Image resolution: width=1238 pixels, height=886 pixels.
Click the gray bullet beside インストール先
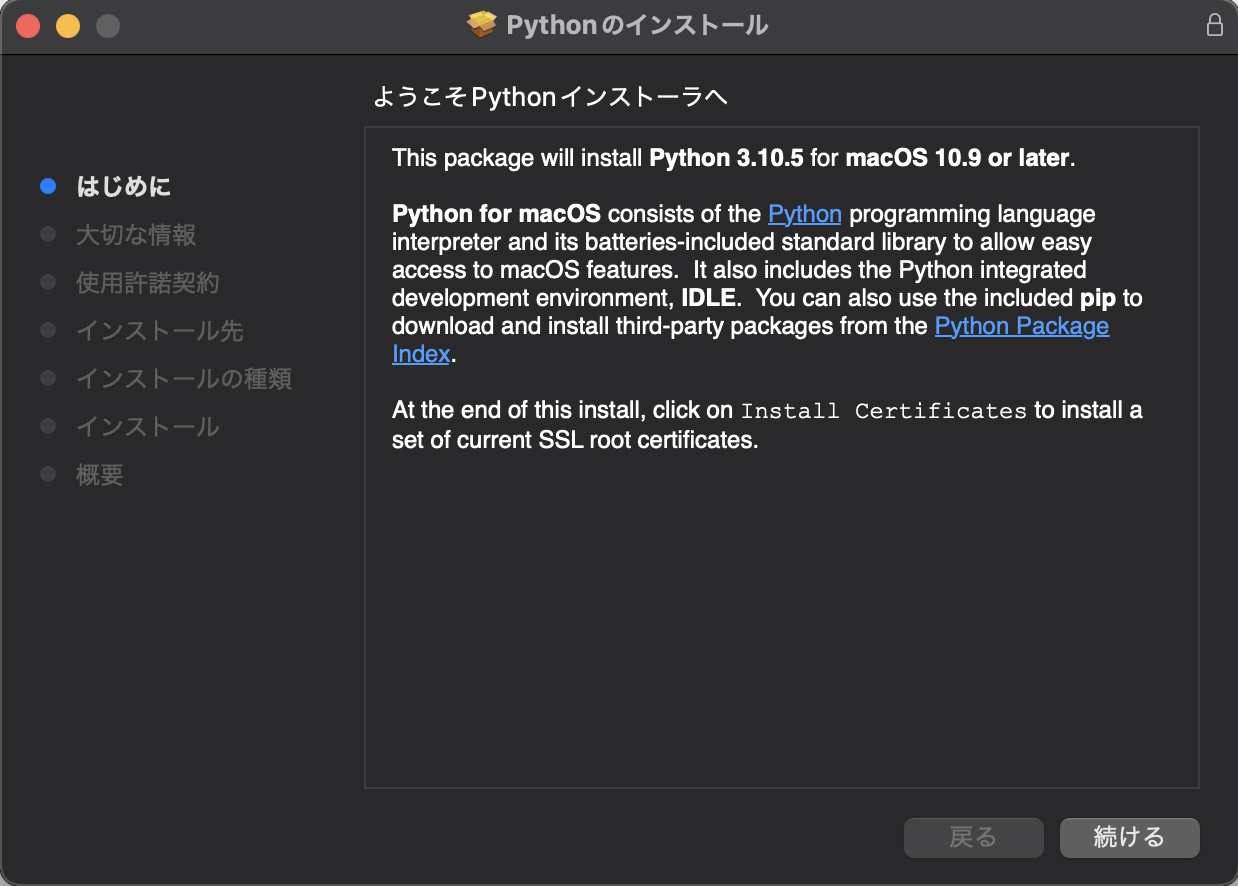[x=48, y=330]
